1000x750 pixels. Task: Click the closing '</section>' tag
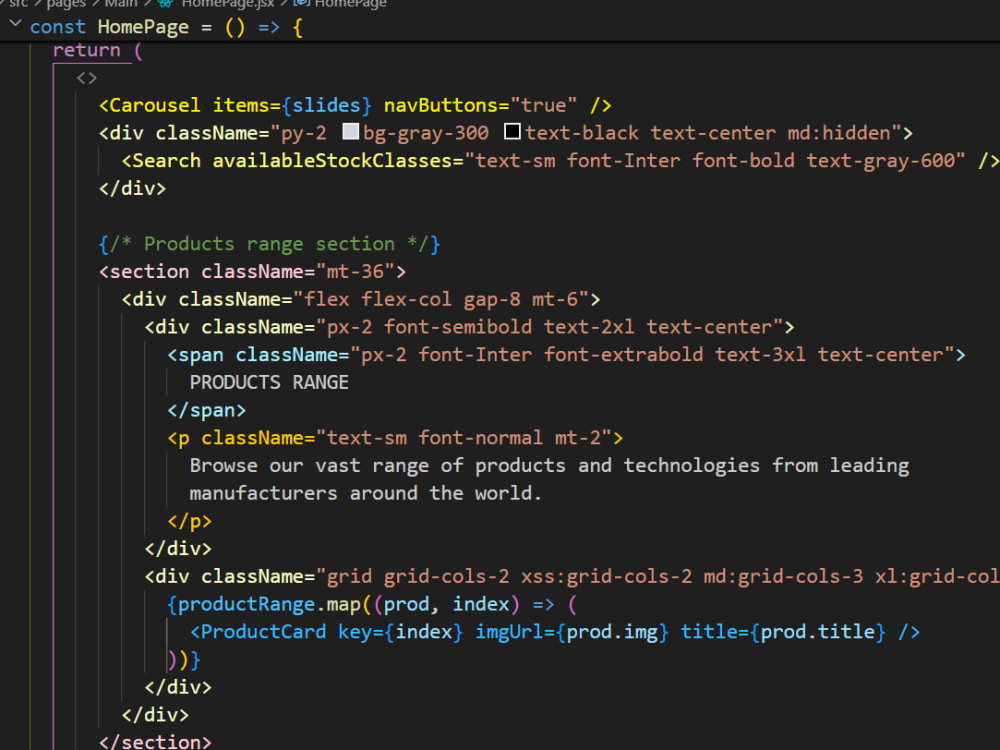coord(155,742)
